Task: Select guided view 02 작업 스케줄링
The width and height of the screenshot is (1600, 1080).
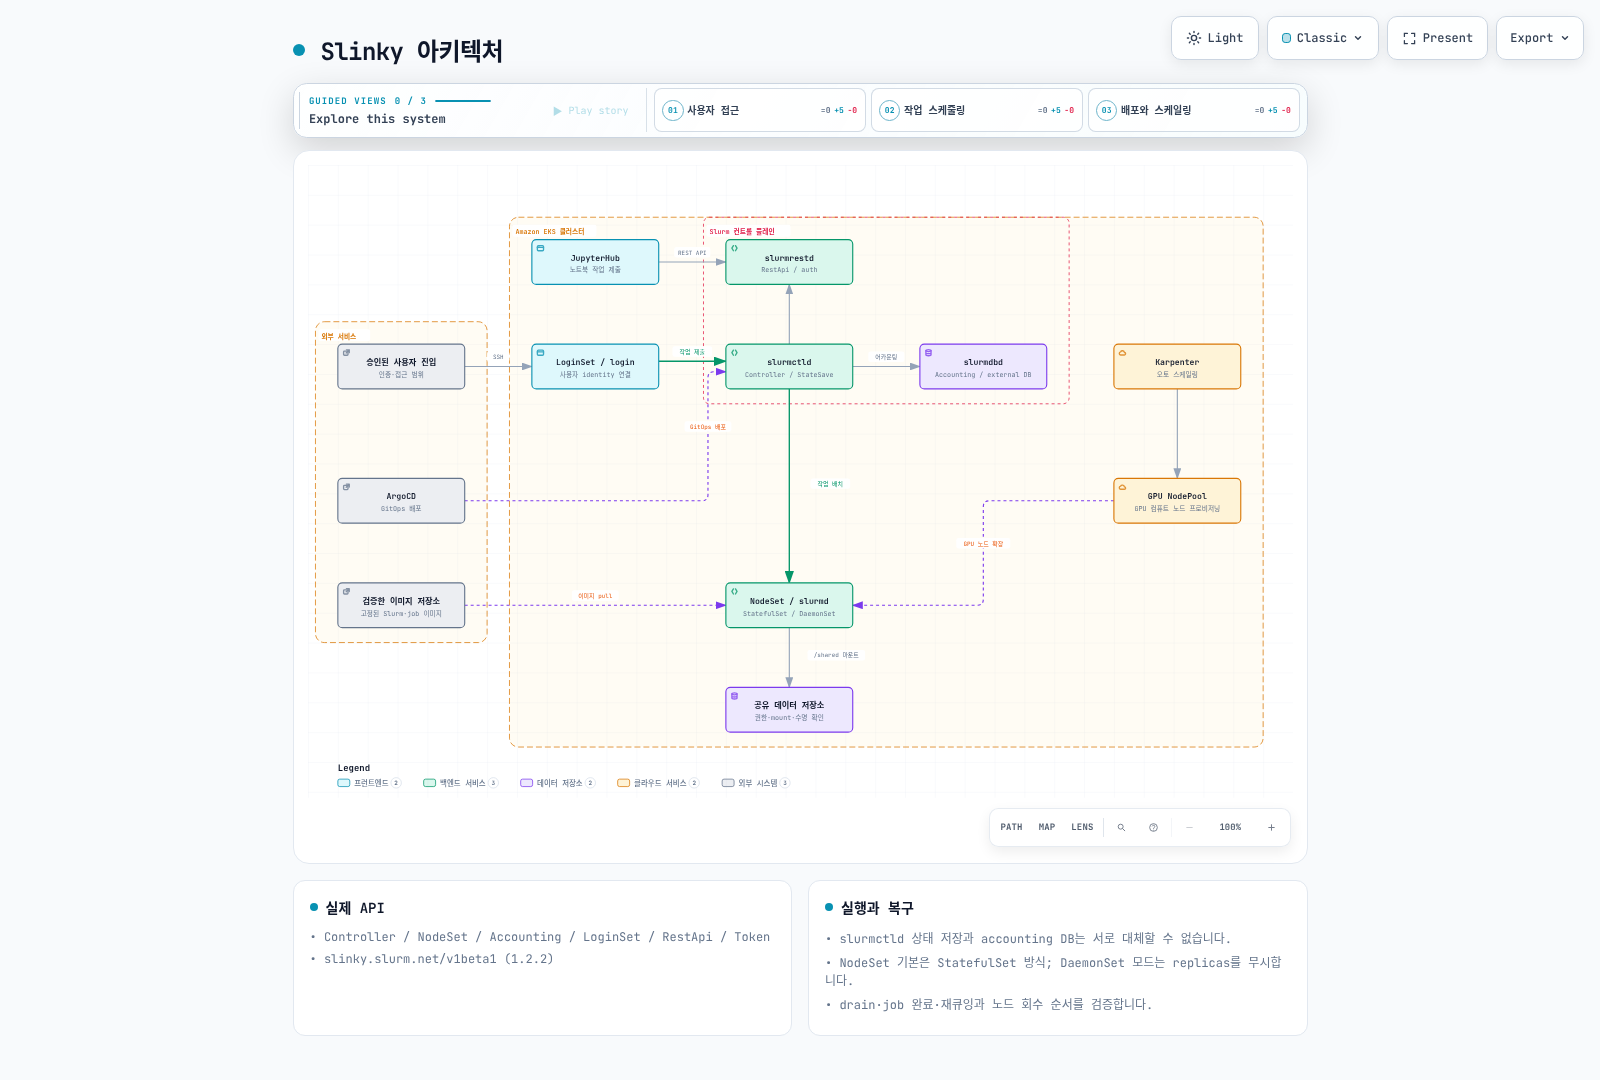Action: point(977,110)
